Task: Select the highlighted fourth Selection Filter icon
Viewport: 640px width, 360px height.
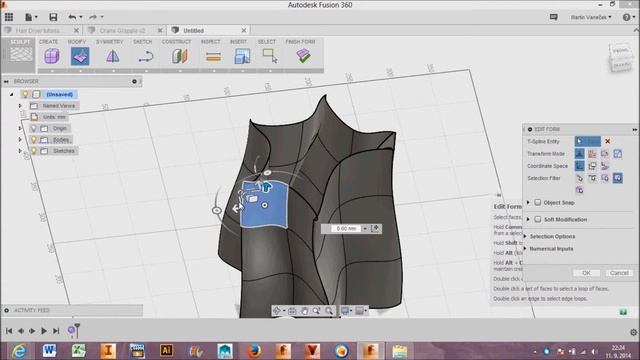Action: click(618, 178)
